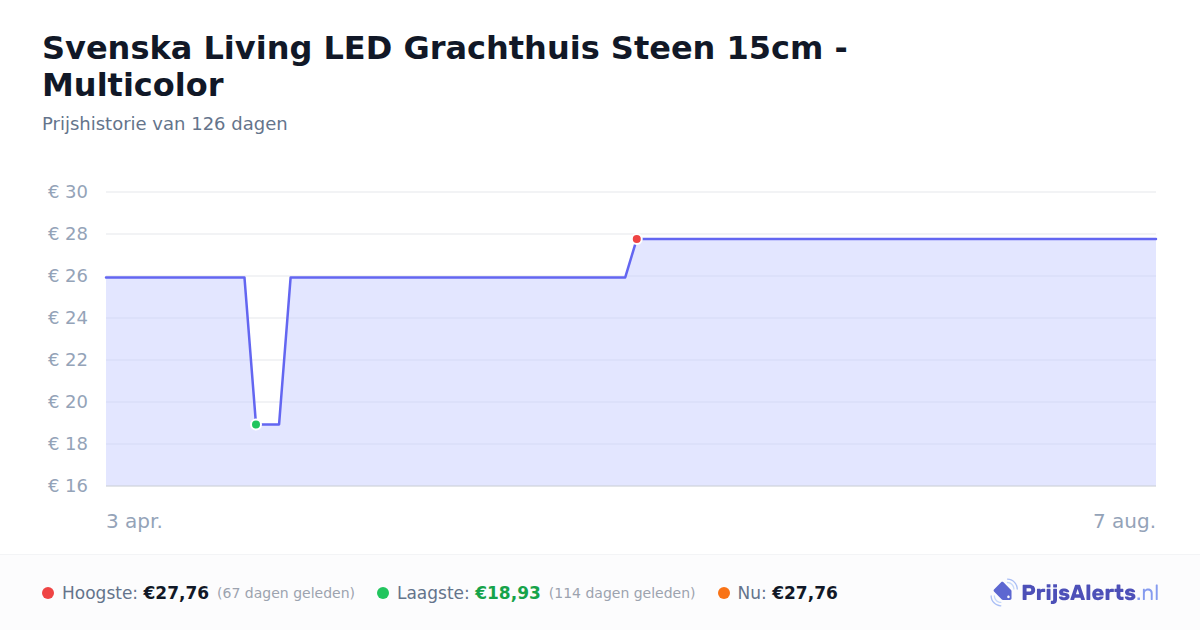Click the lowest price value €18,93

tap(508, 593)
